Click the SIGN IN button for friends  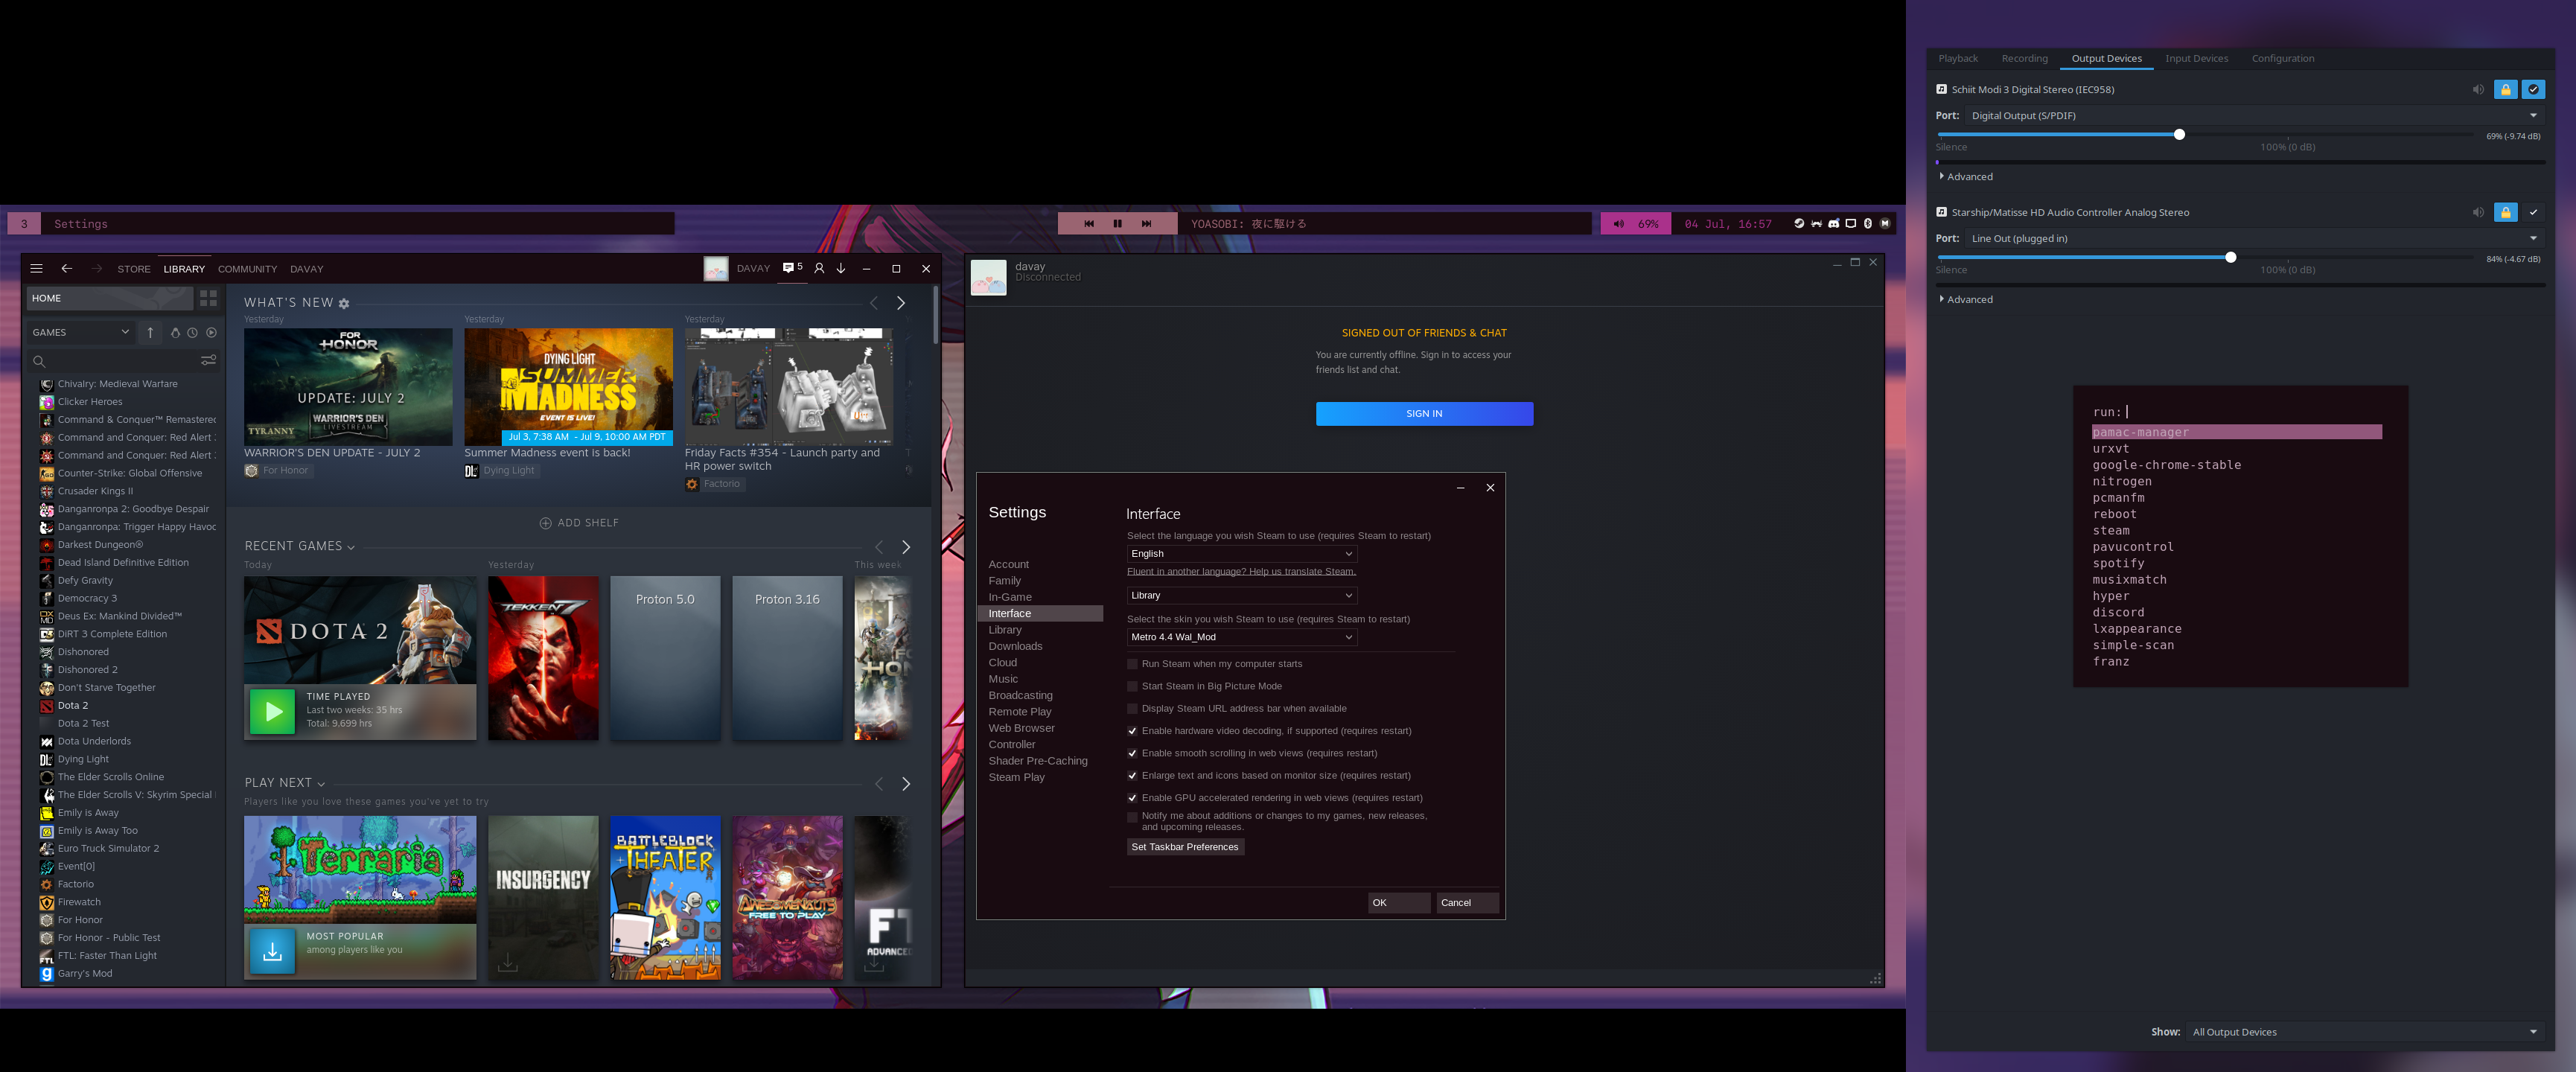[x=1423, y=413]
